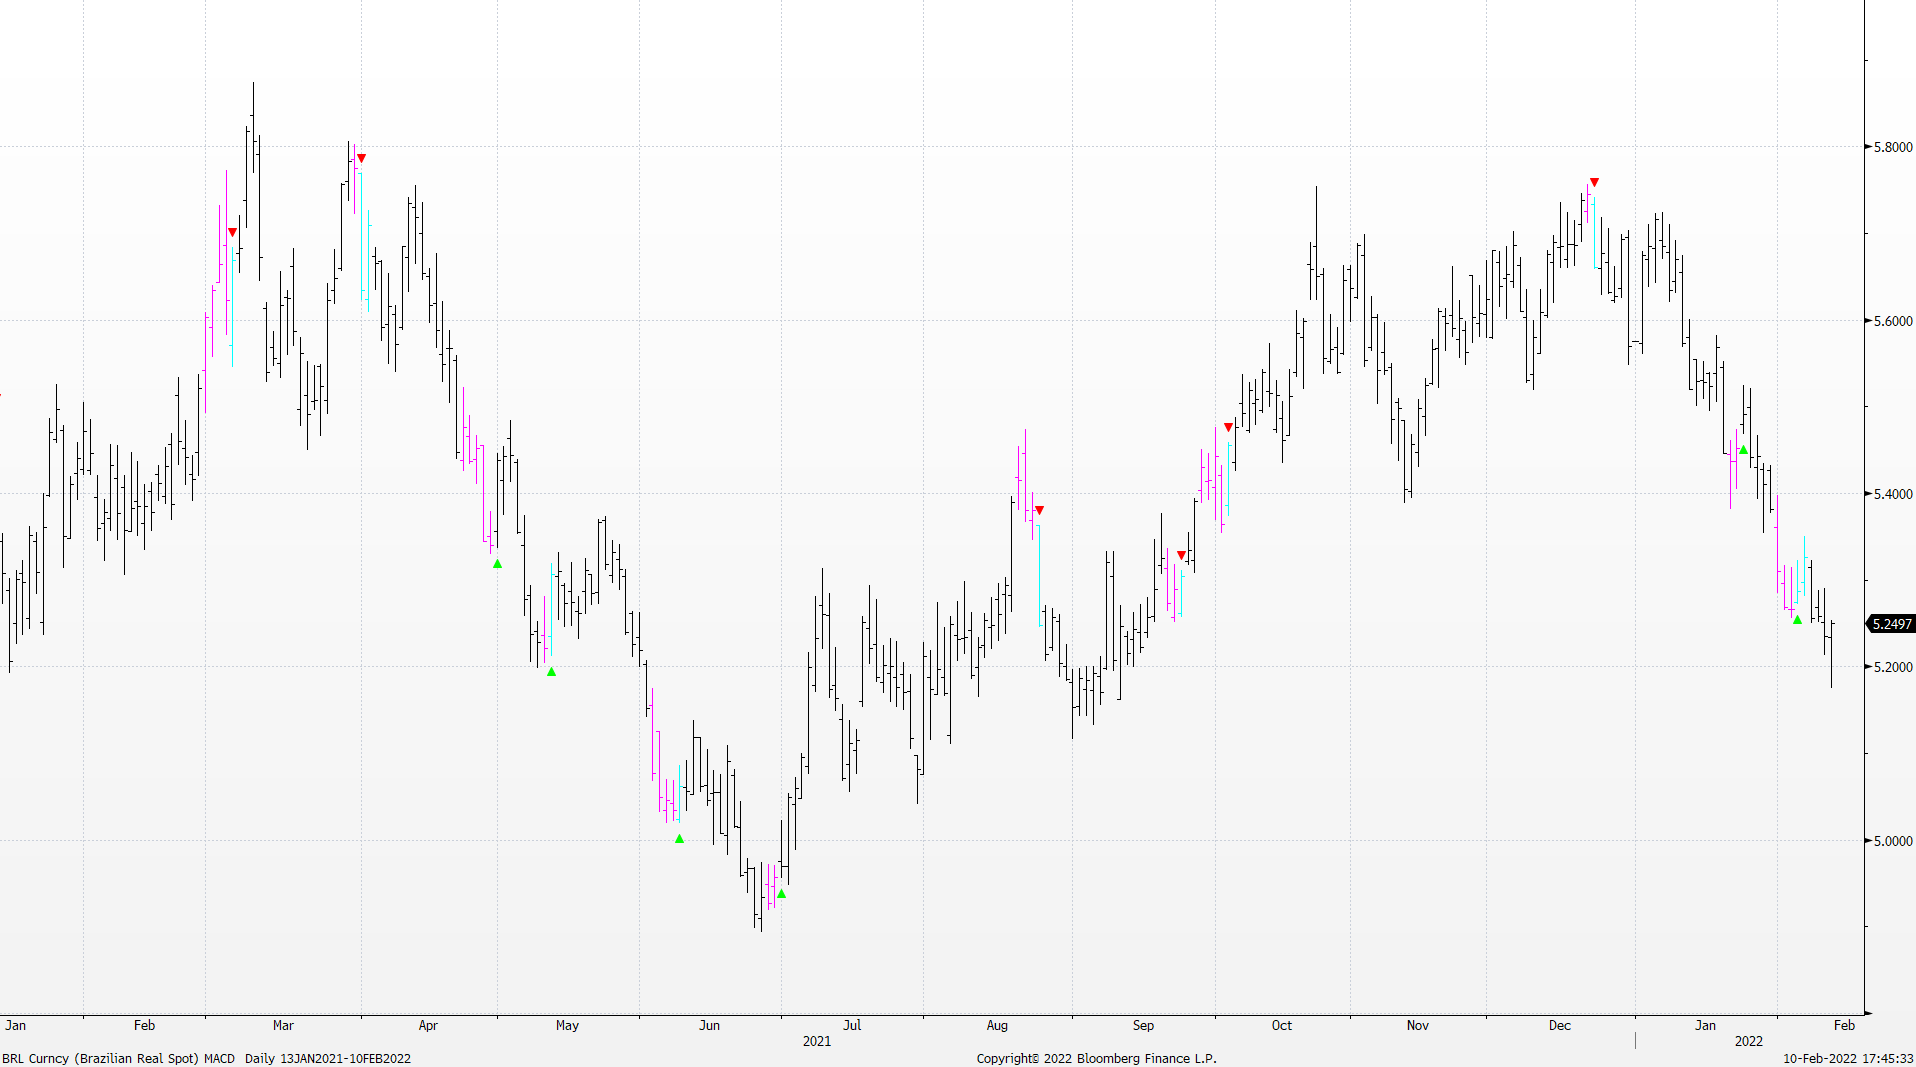
Task: Select the 5.0000 level on price axis
Action: [1892, 841]
